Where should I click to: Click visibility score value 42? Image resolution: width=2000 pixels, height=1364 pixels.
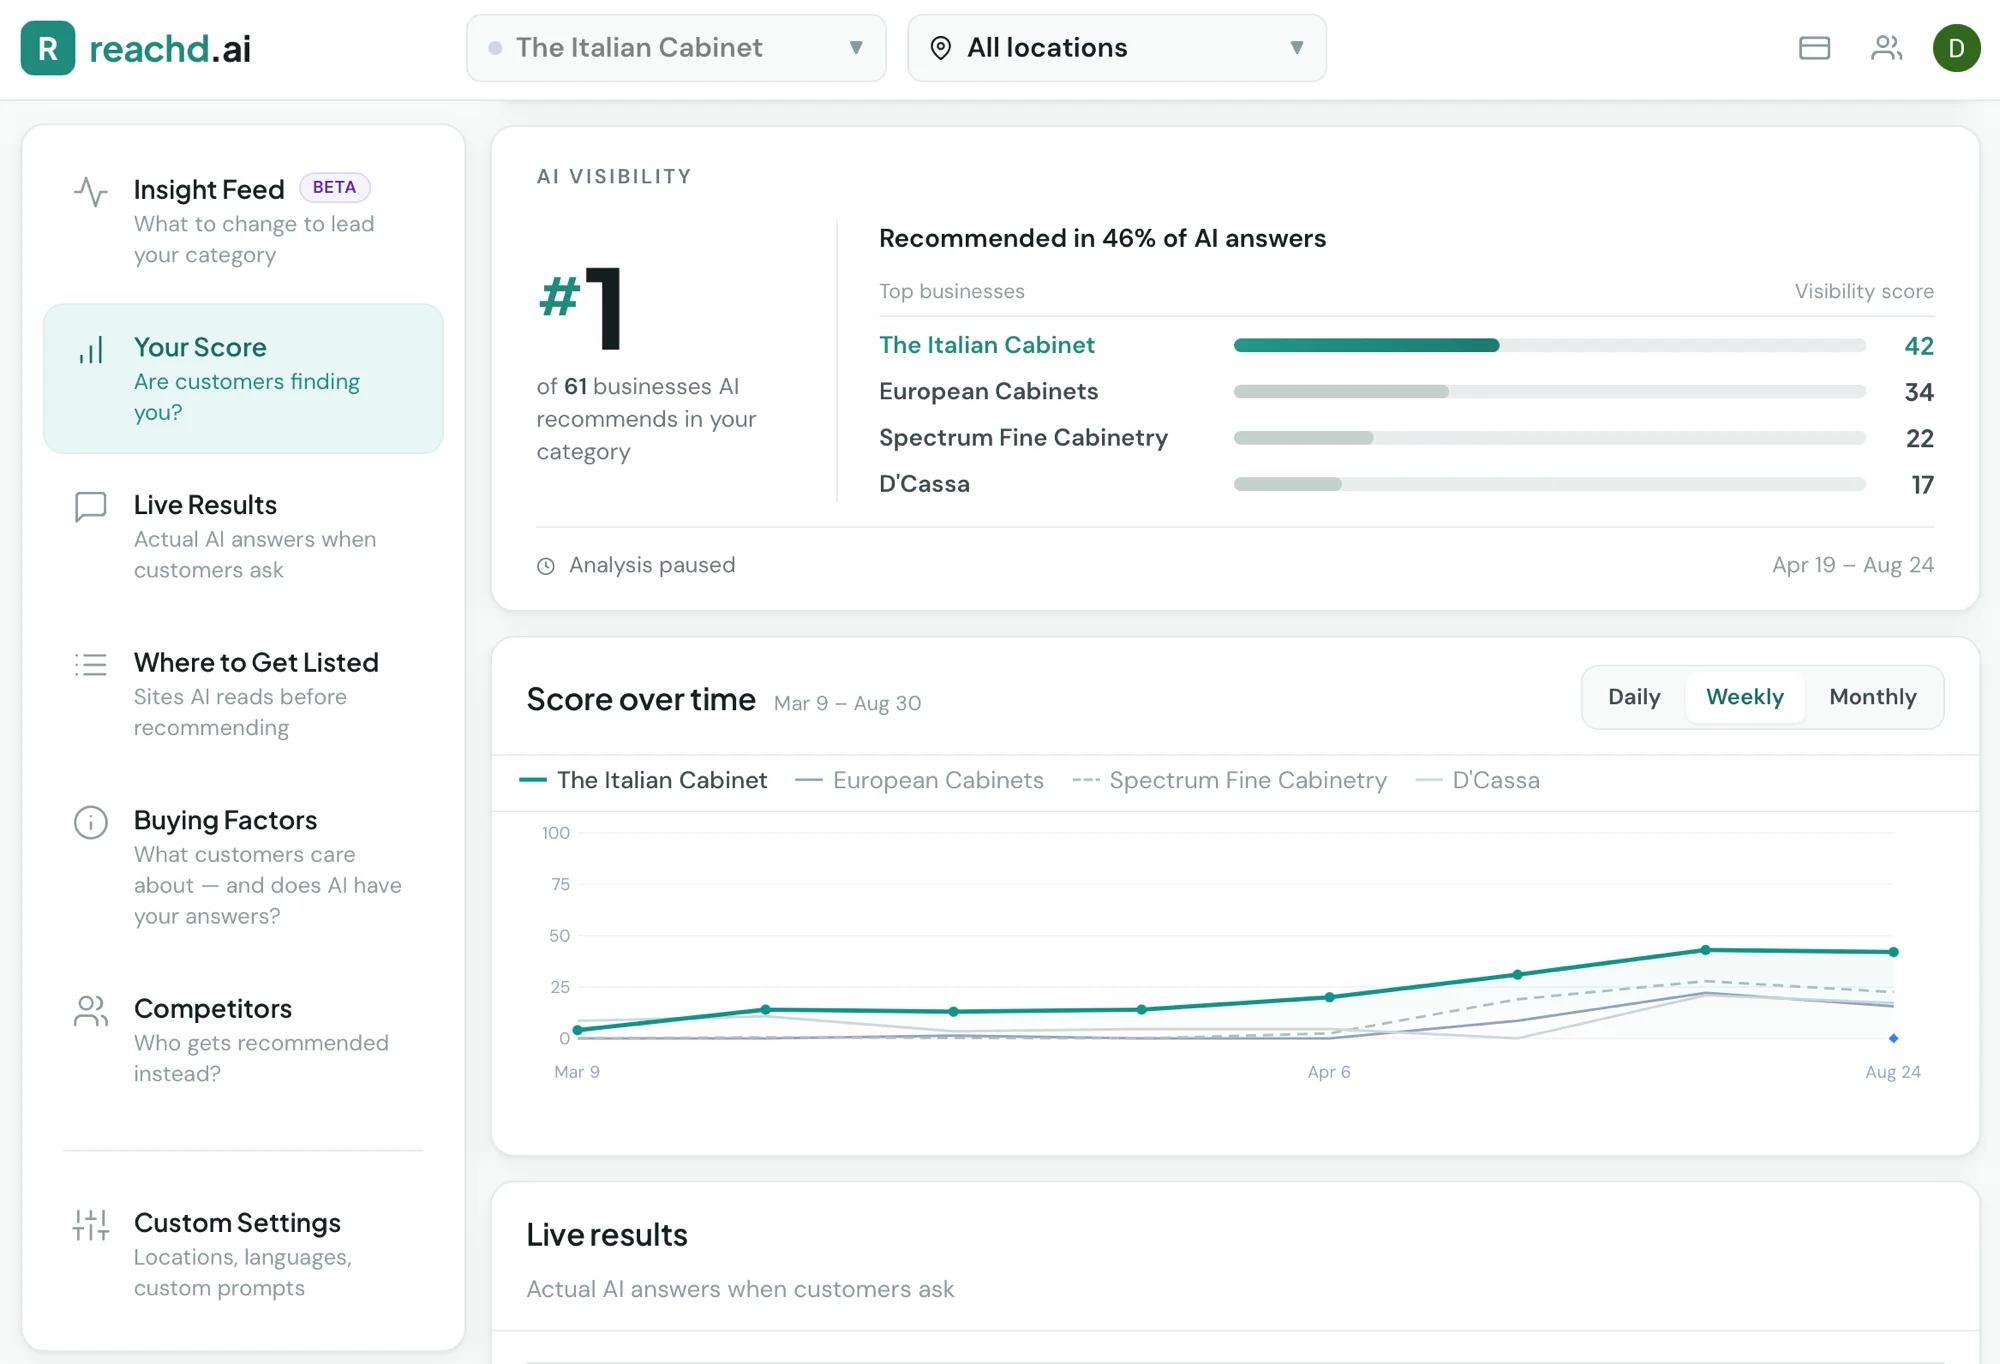click(1919, 346)
